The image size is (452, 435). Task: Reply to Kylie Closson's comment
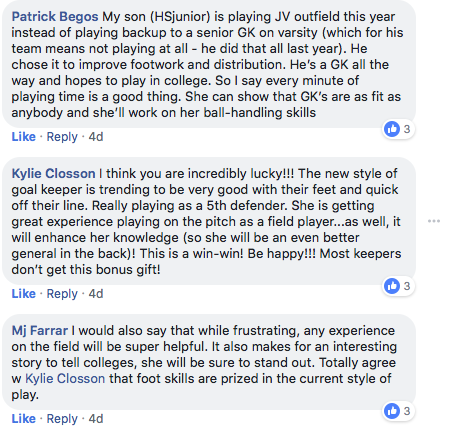62,294
